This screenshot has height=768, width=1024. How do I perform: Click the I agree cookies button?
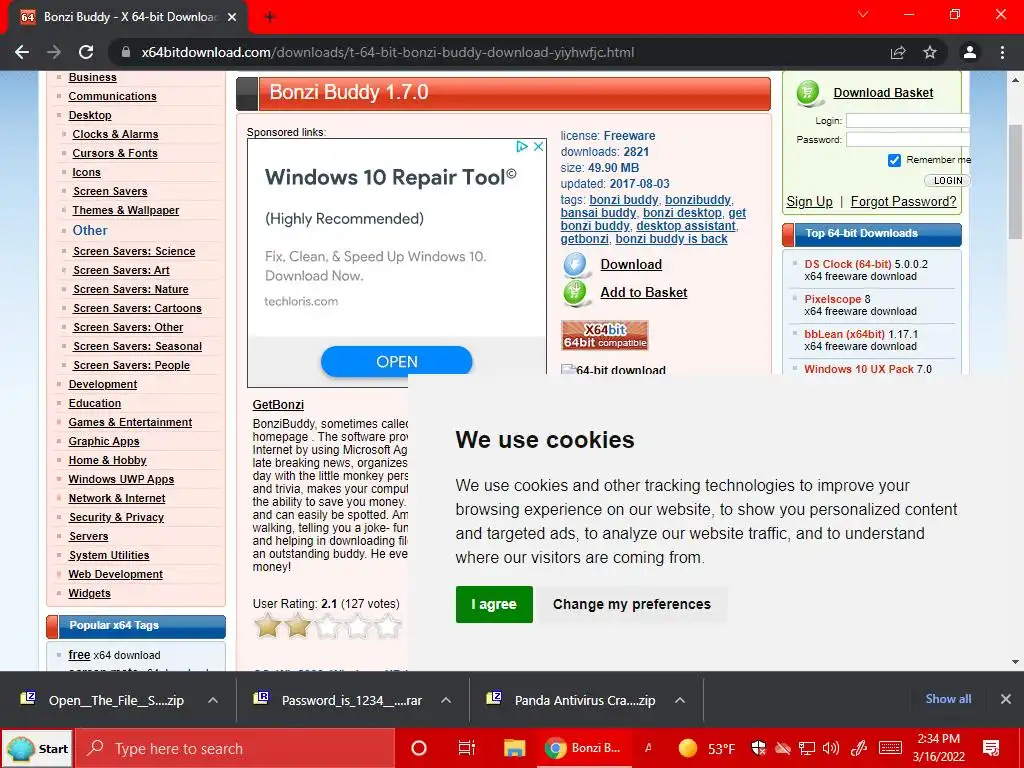(x=494, y=604)
